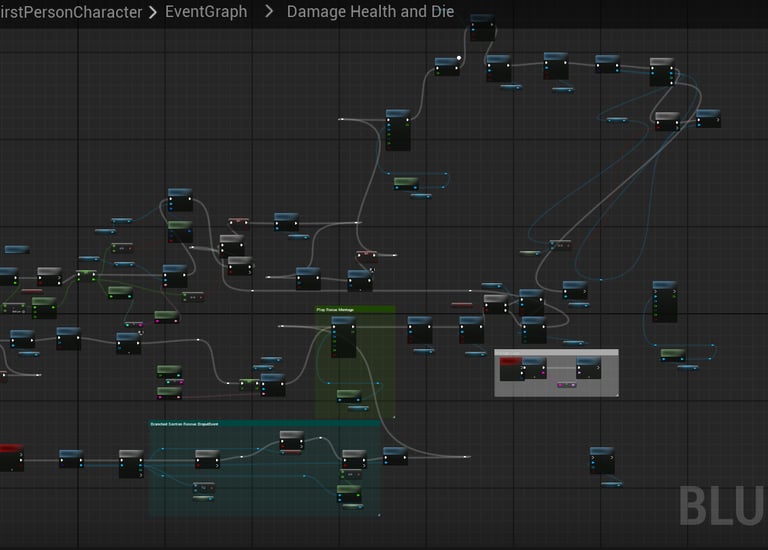Select the red event node at the left edge of the graph
This screenshot has height=550, width=768.
11,457
